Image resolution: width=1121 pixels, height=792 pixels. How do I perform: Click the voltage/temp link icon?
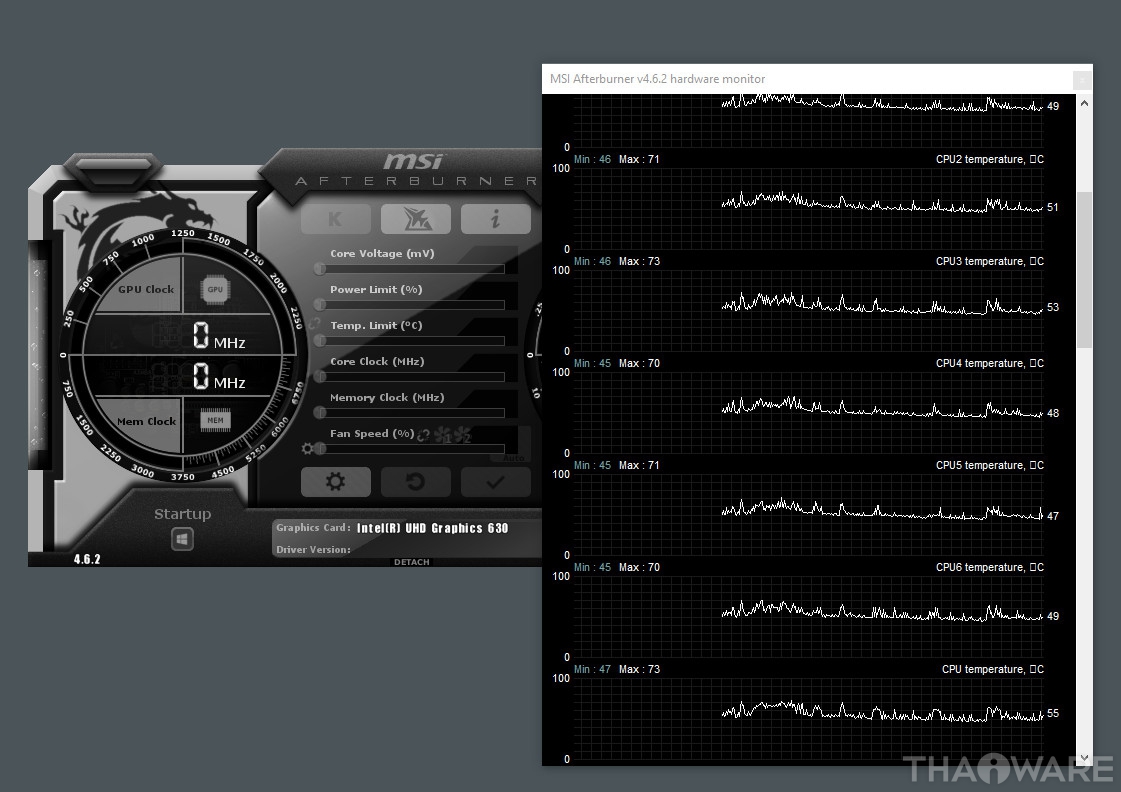tap(315, 324)
